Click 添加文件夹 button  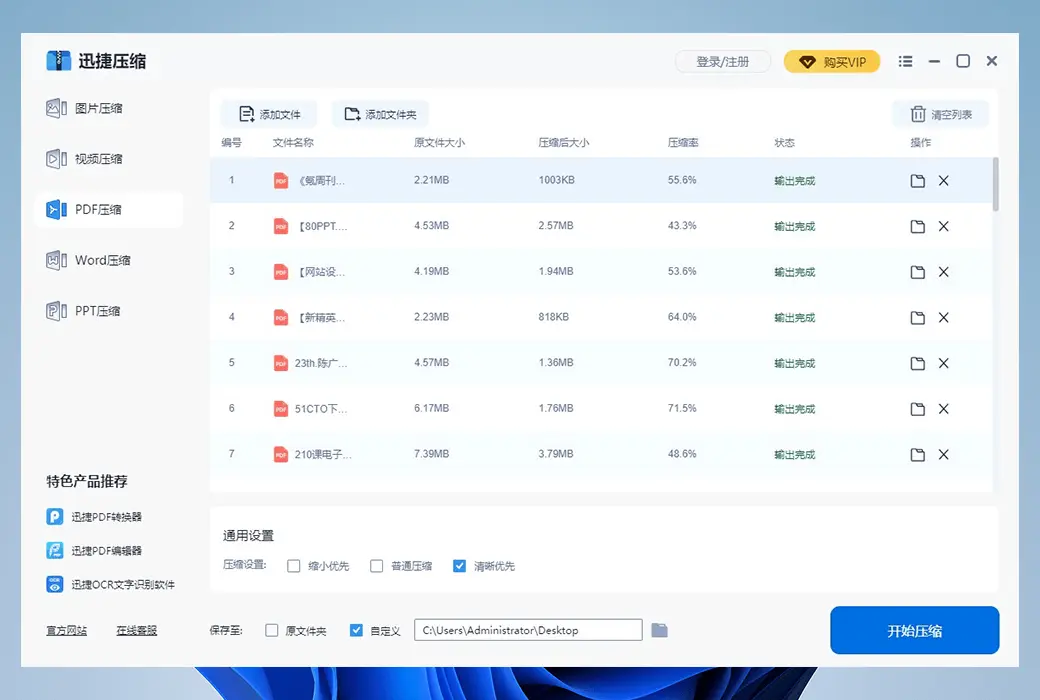click(x=380, y=114)
